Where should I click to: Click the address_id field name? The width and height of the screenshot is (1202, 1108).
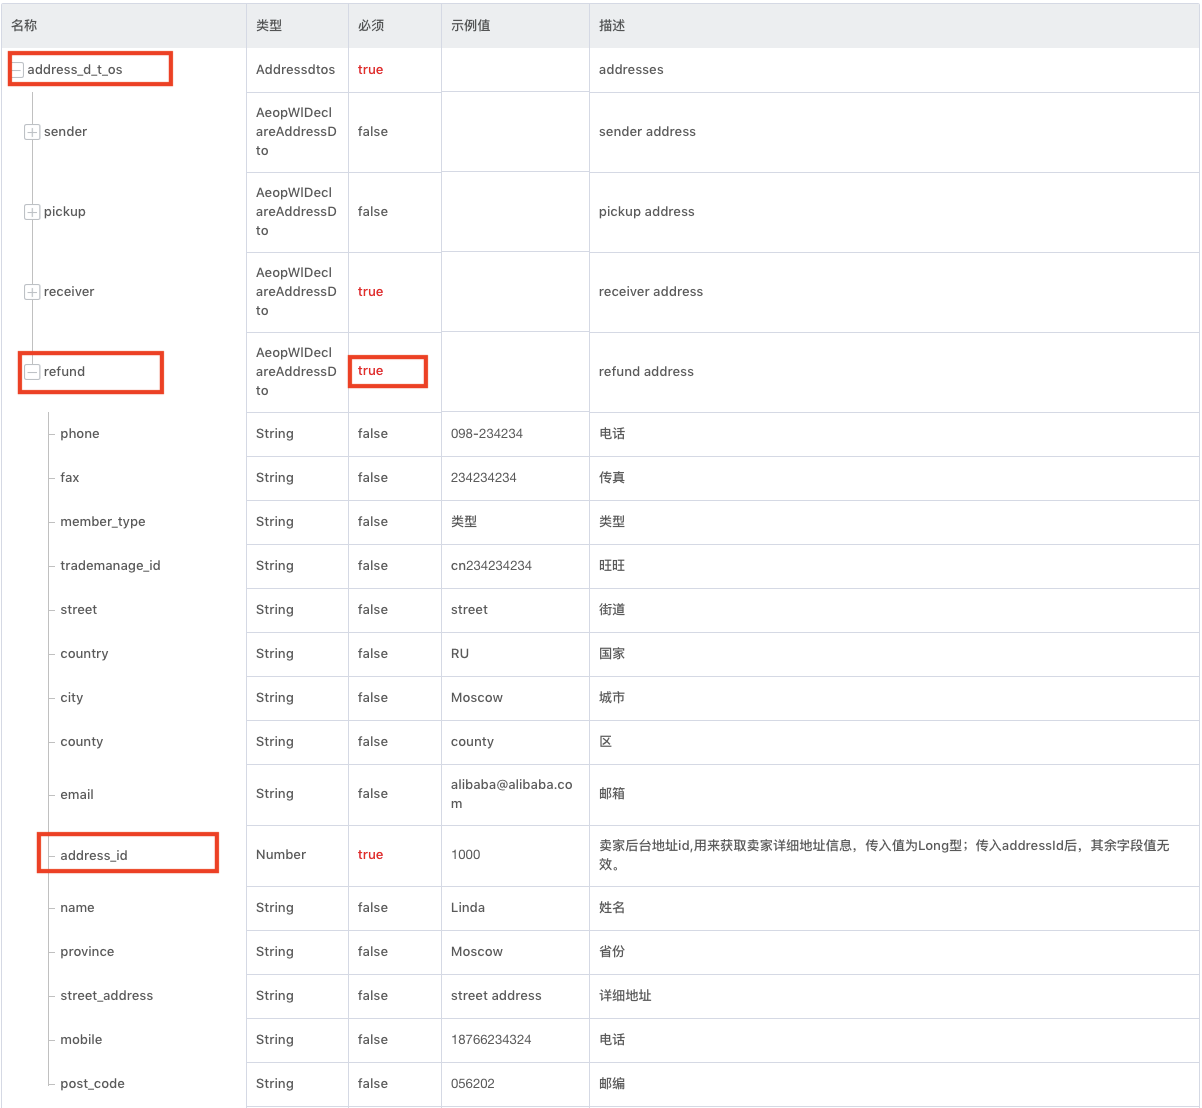tap(94, 856)
